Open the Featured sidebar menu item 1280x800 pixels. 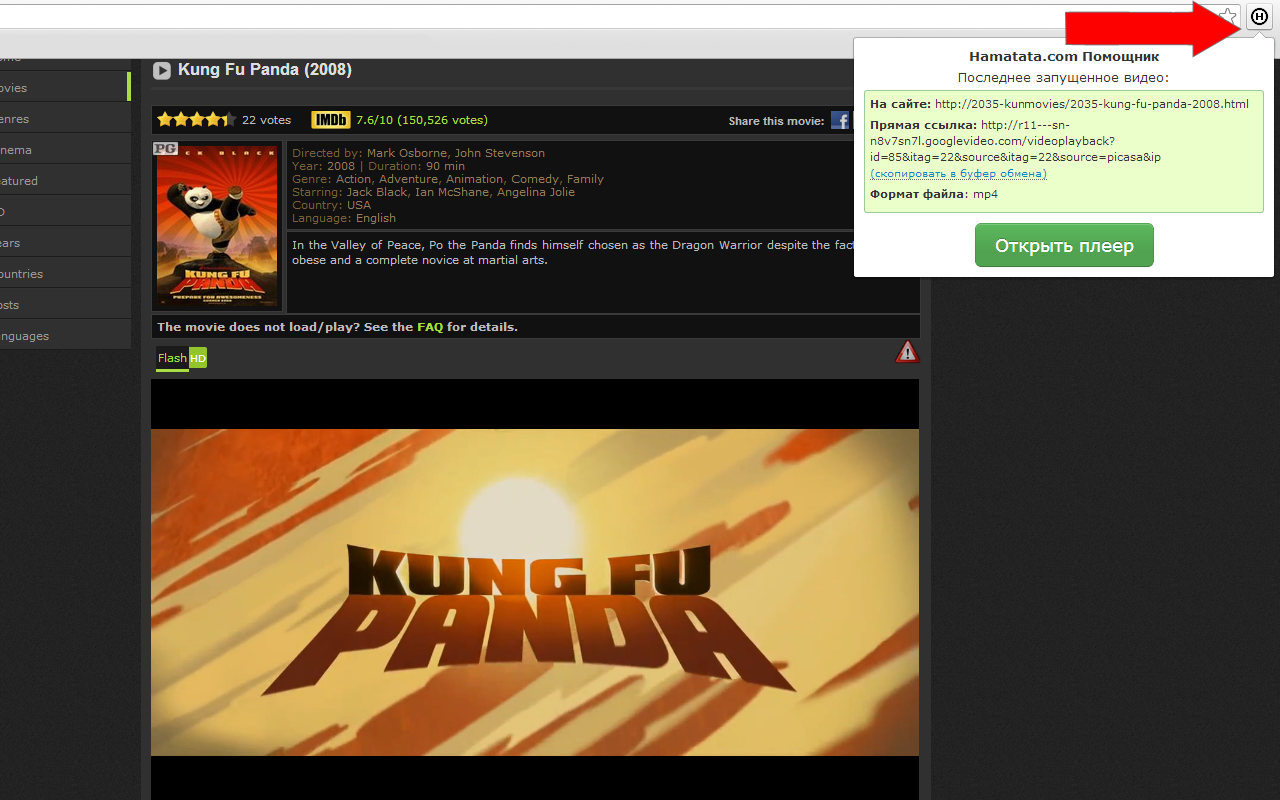pos(65,181)
